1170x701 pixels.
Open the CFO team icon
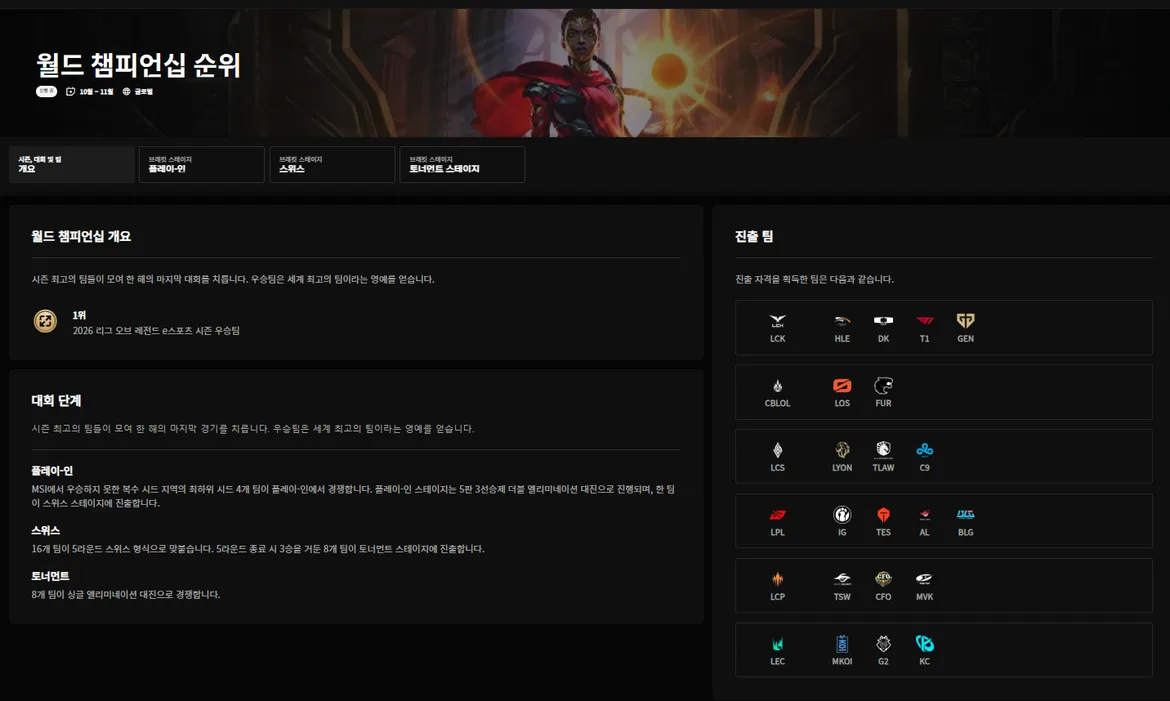pos(883,579)
